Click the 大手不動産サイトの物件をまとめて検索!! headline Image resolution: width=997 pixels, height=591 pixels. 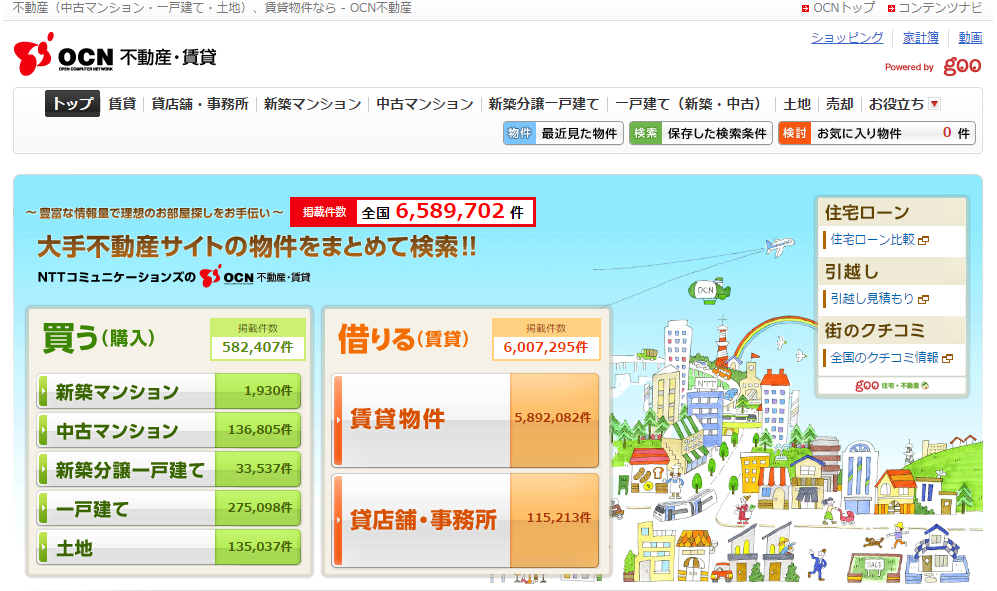coord(257,247)
